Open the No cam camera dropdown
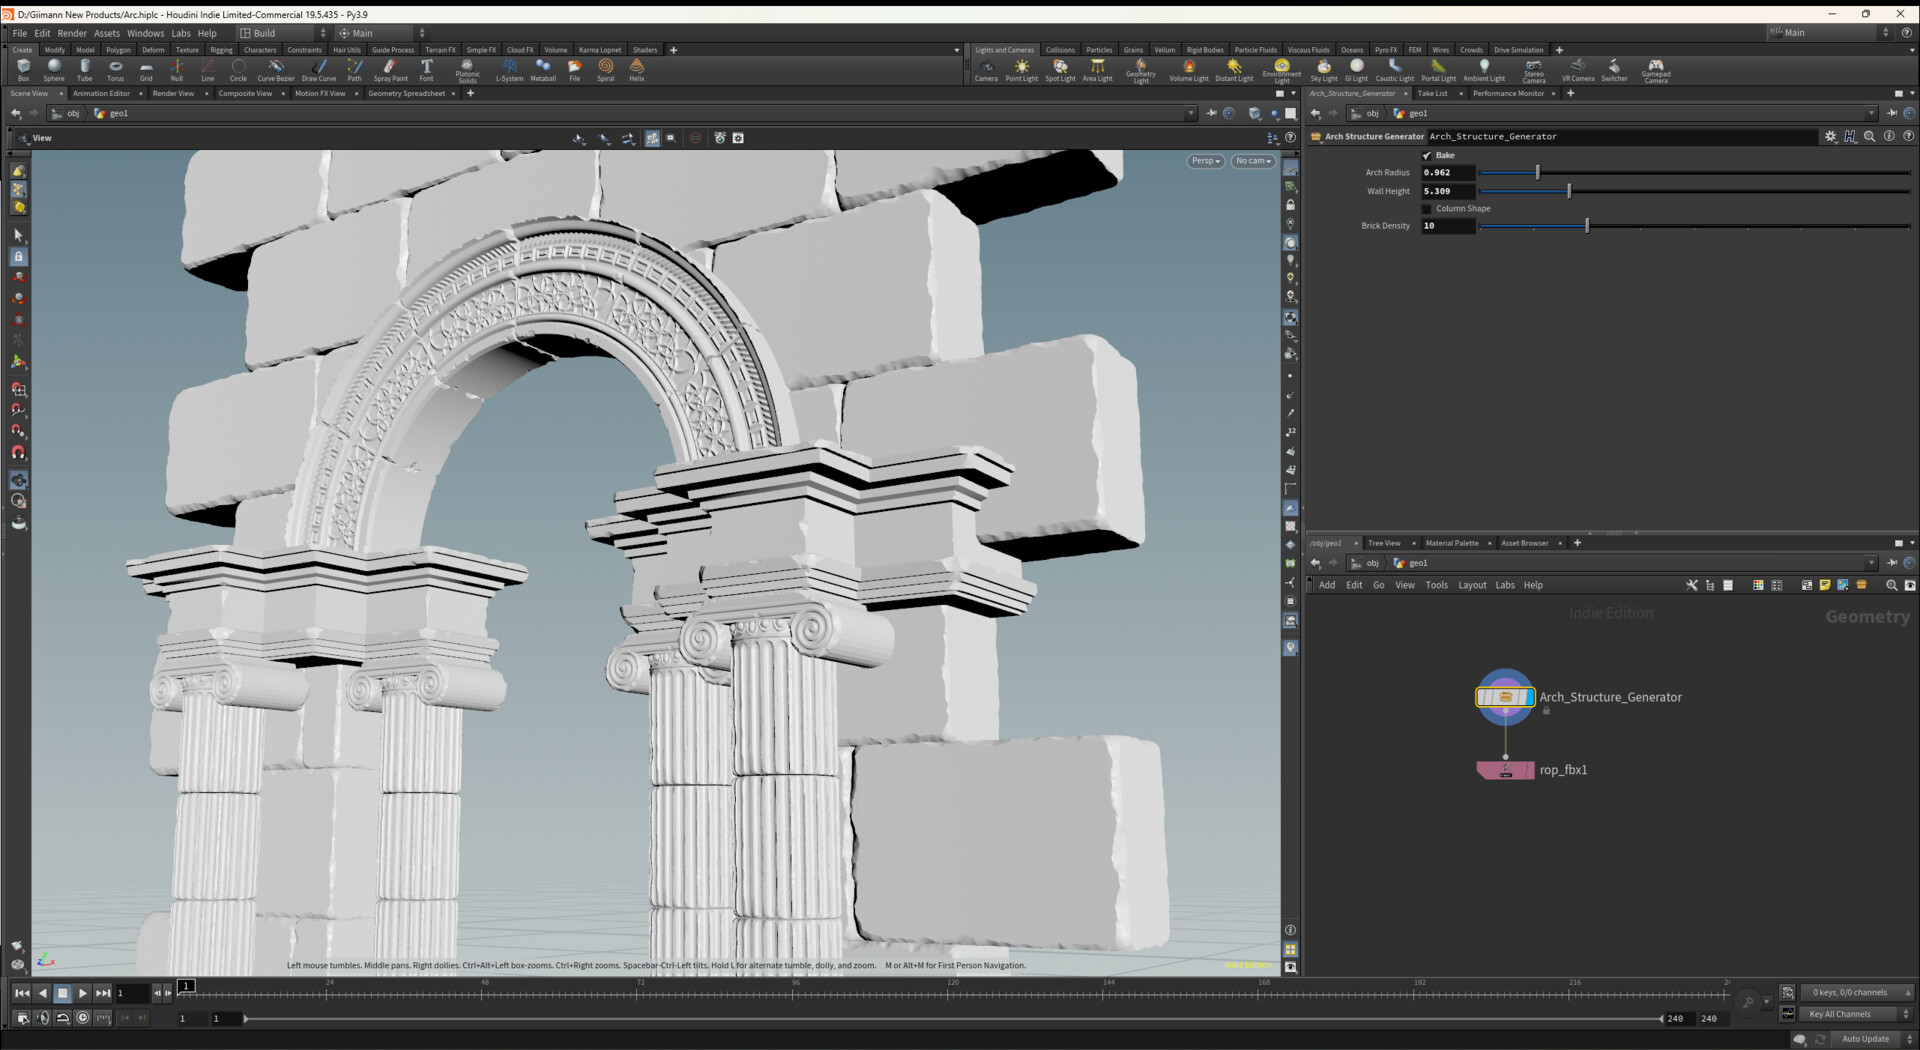This screenshot has height=1050, width=1920. pos(1252,161)
